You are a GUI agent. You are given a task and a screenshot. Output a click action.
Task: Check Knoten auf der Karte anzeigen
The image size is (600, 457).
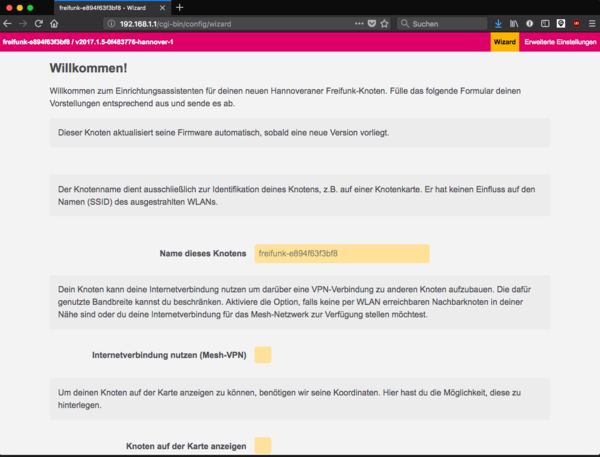click(263, 445)
